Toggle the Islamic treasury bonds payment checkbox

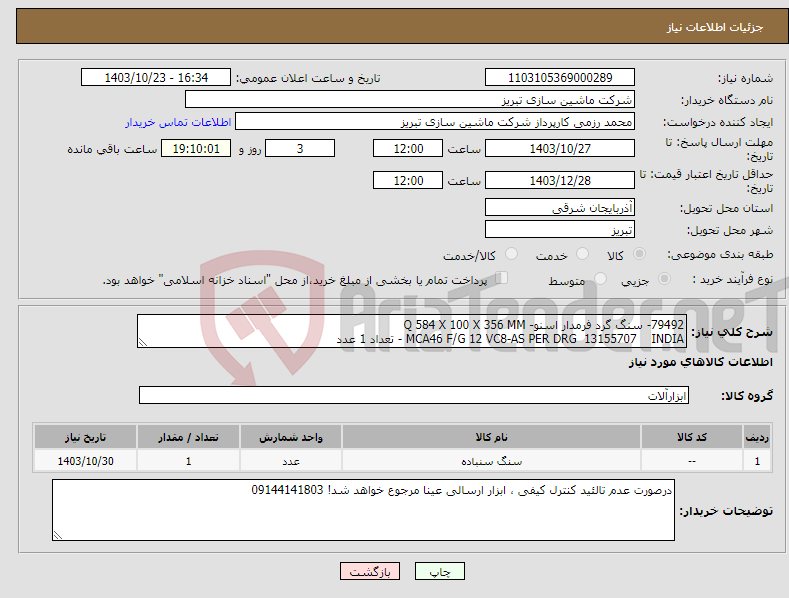coord(502,278)
